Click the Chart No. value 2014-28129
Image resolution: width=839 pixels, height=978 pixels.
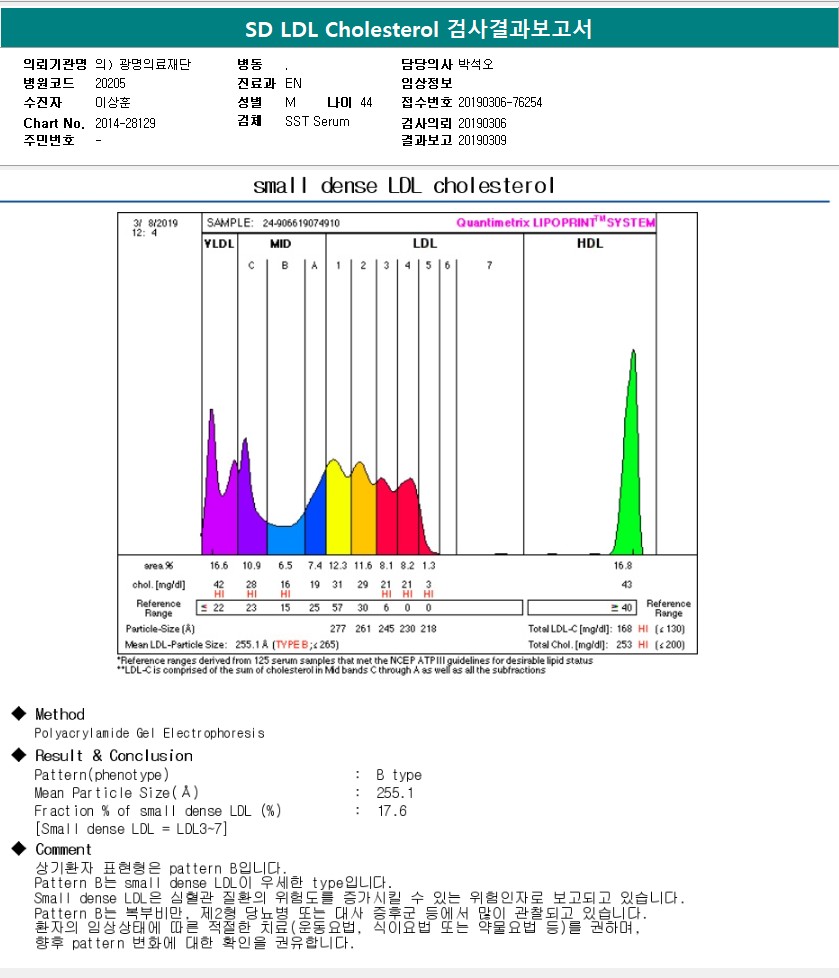[x=125, y=123]
